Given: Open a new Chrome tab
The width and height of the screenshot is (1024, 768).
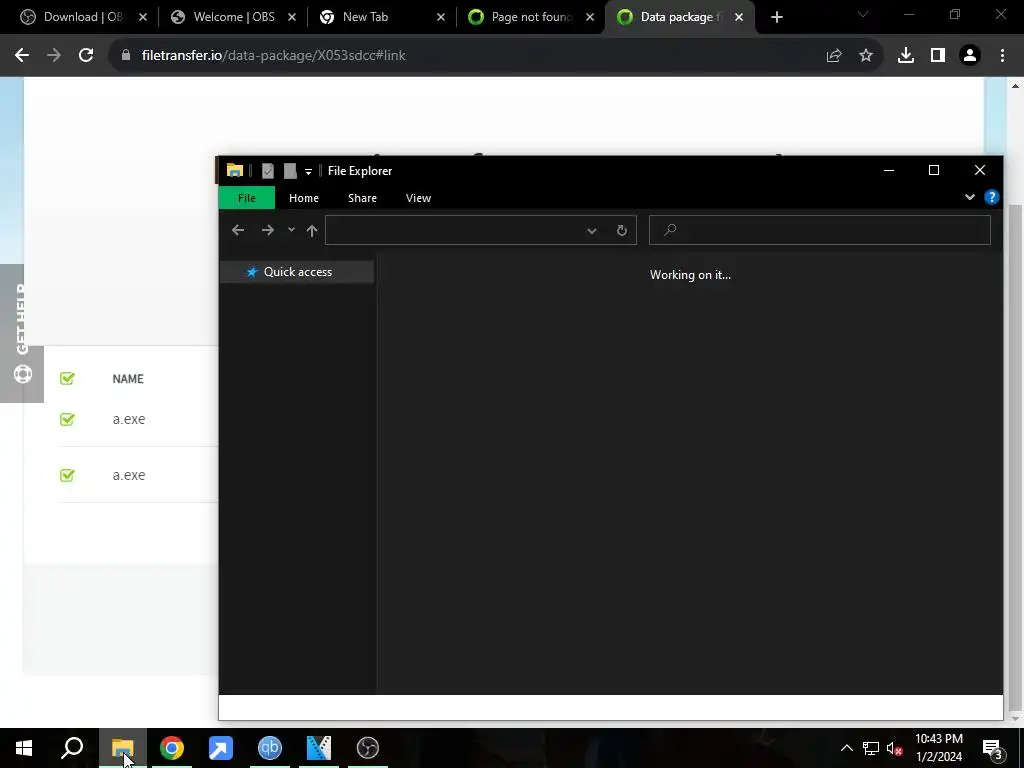Looking at the screenshot, I should point(776,17).
